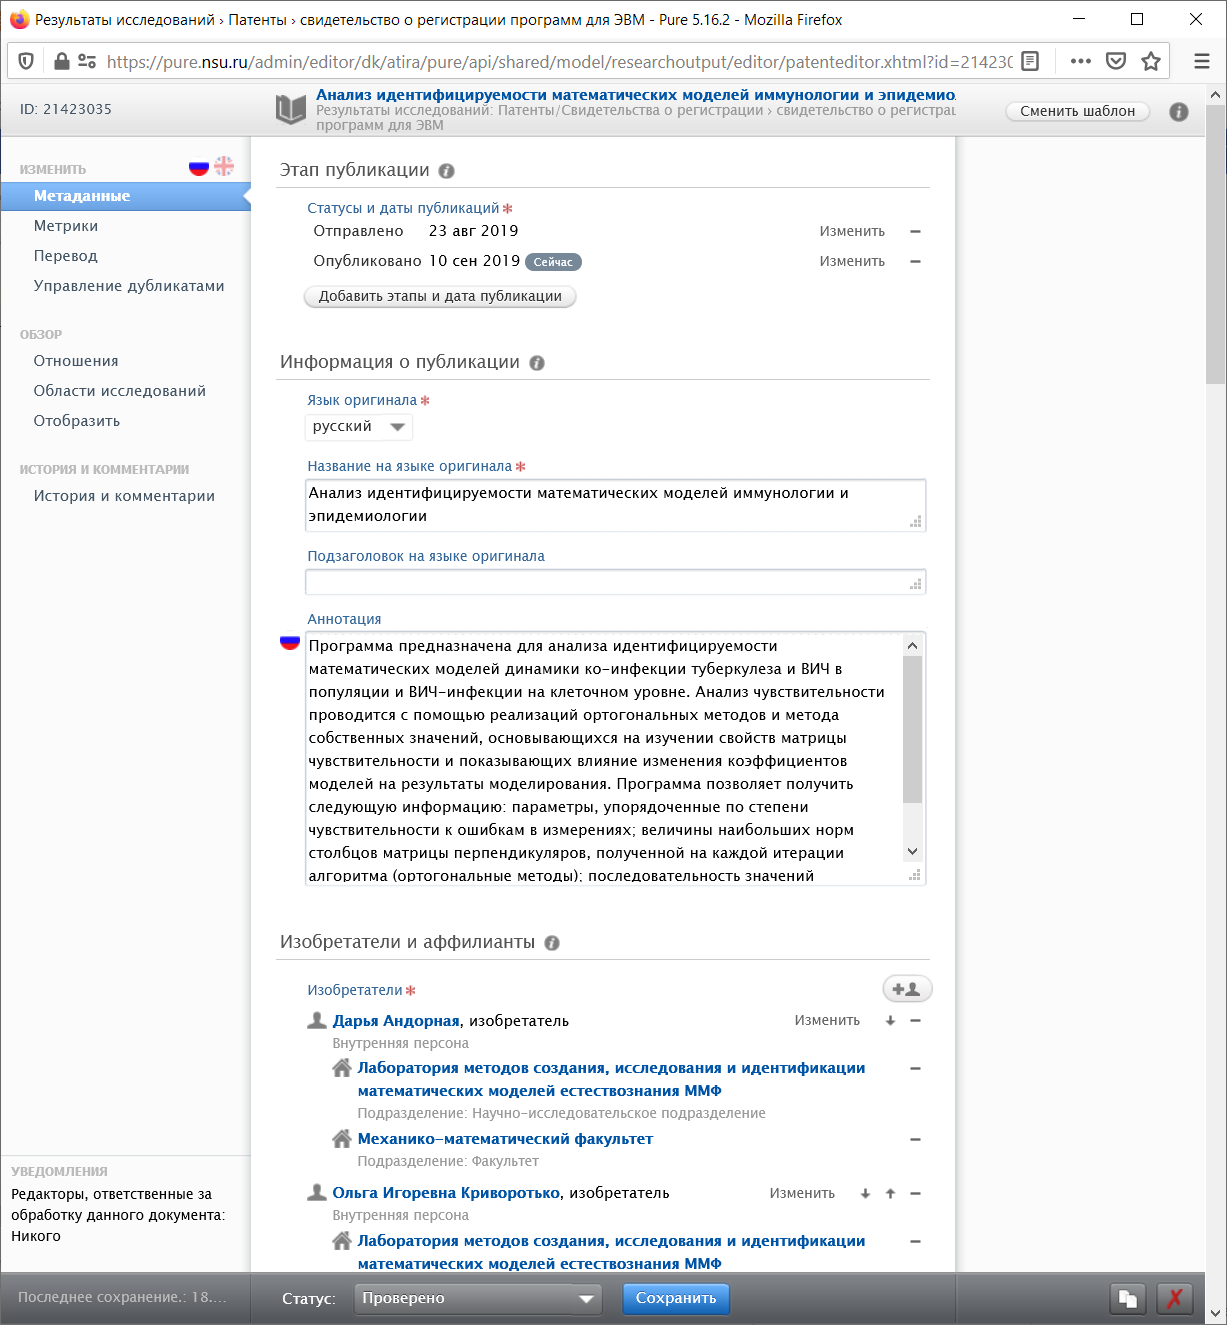Open Ольга Игоревна Криворотько person link

coord(446,1193)
